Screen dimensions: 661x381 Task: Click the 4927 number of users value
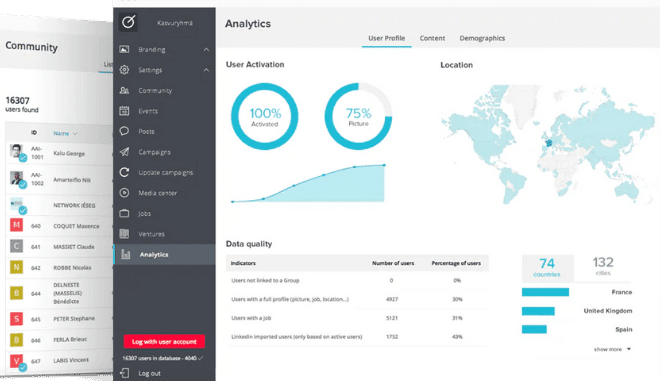(x=392, y=299)
